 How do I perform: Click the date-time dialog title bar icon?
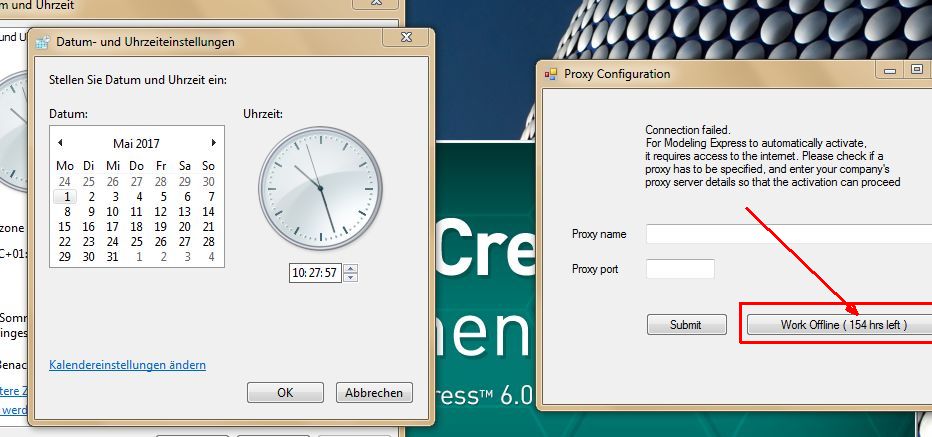click(x=43, y=42)
